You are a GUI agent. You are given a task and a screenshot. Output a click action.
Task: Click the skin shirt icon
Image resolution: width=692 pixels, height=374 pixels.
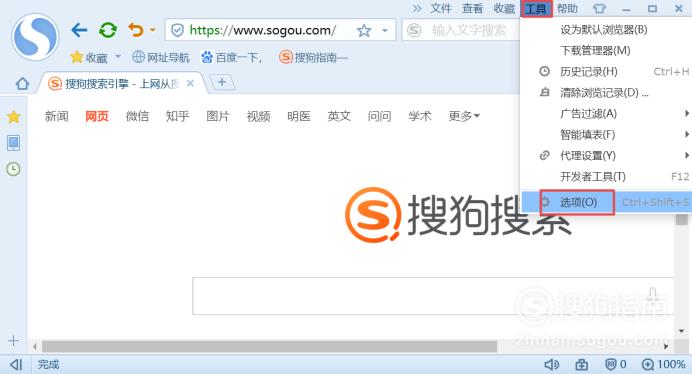tap(599, 8)
